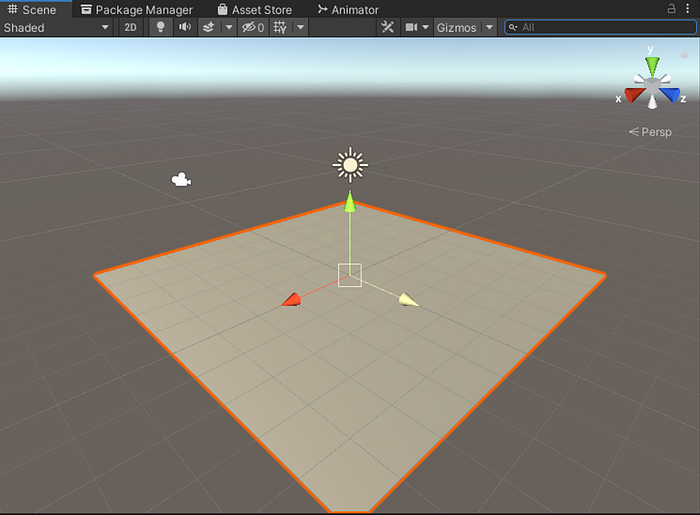Click the red X-axis cone on orientation gizmo
This screenshot has width=700, height=515.
[x=630, y=94]
